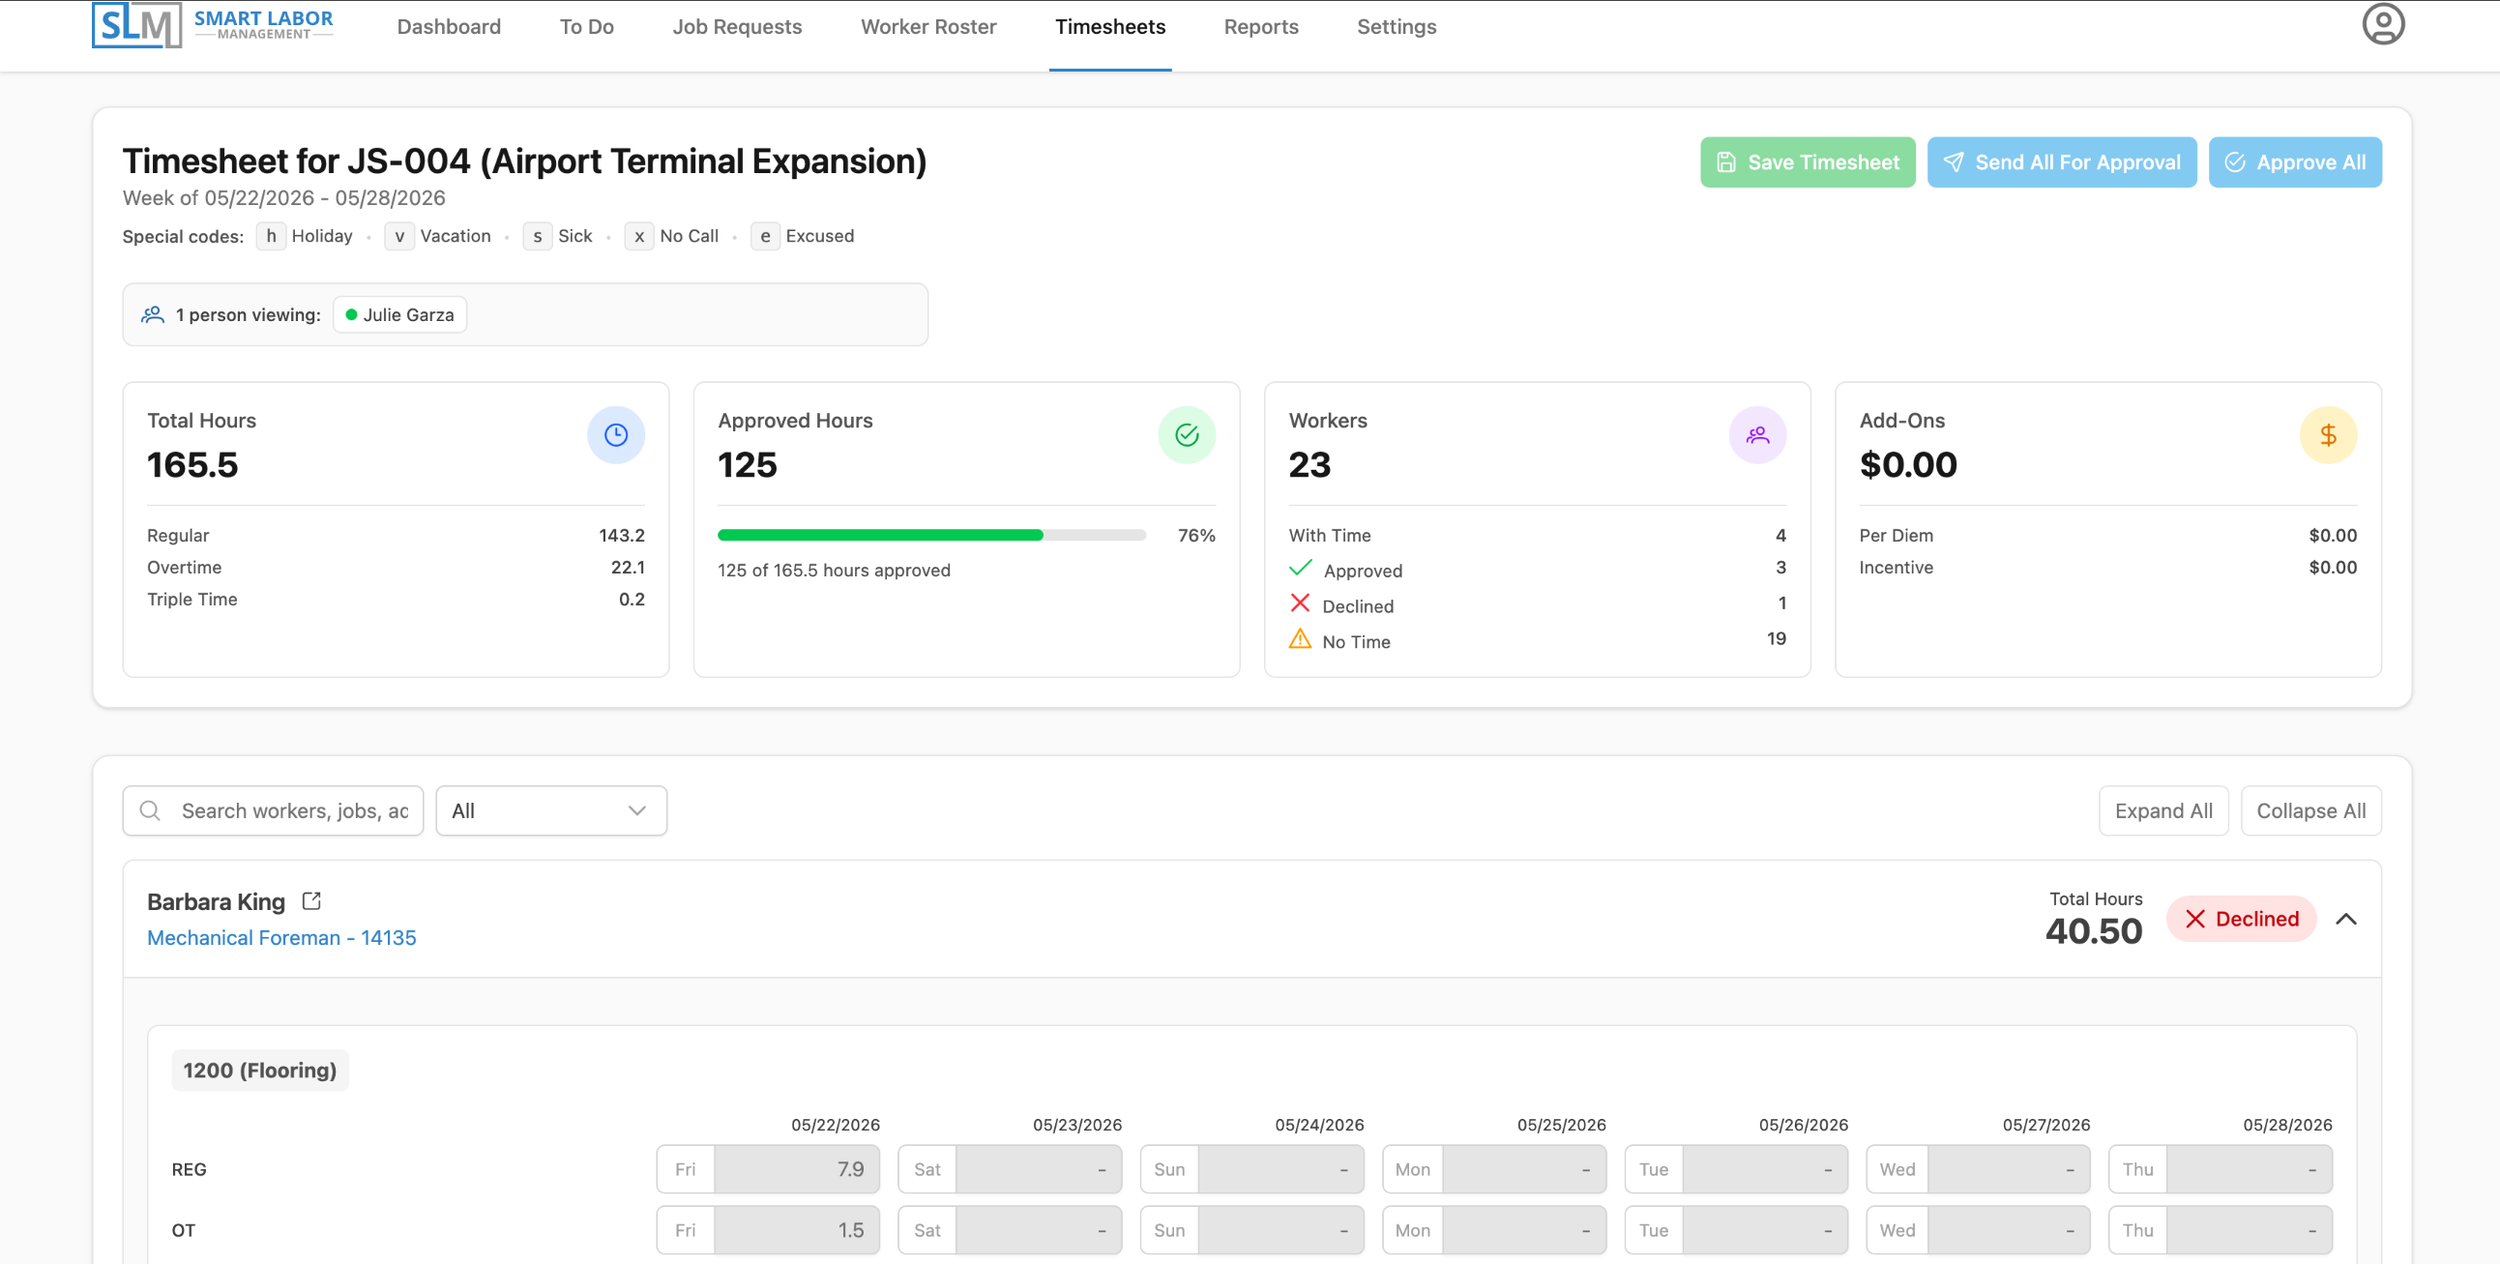Click the s Sick code key
The width and height of the screenshot is (2500, 1264).
[x=537, y=236]
